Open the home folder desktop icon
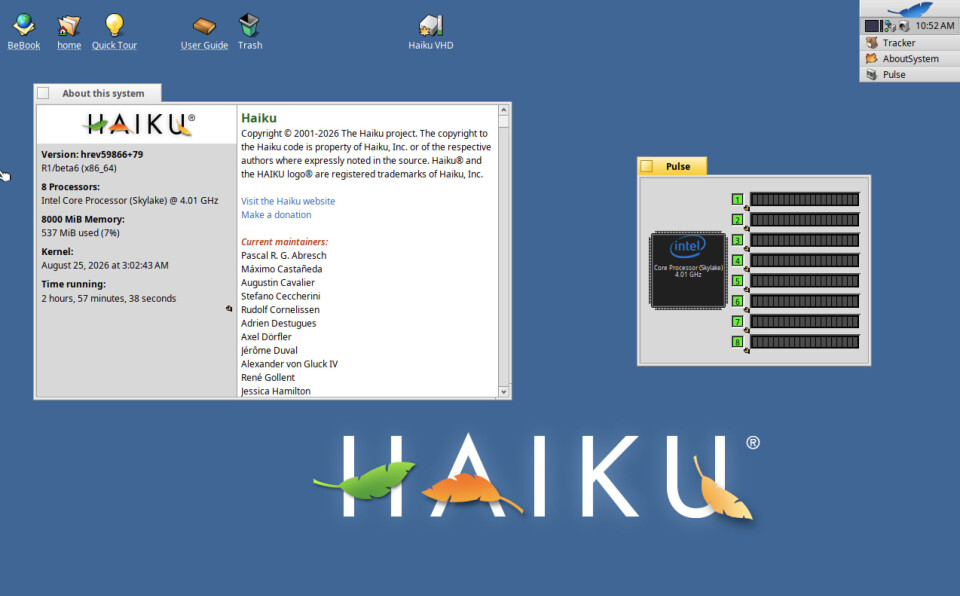Viewport: 960px width, 596px height. (69, 25)
